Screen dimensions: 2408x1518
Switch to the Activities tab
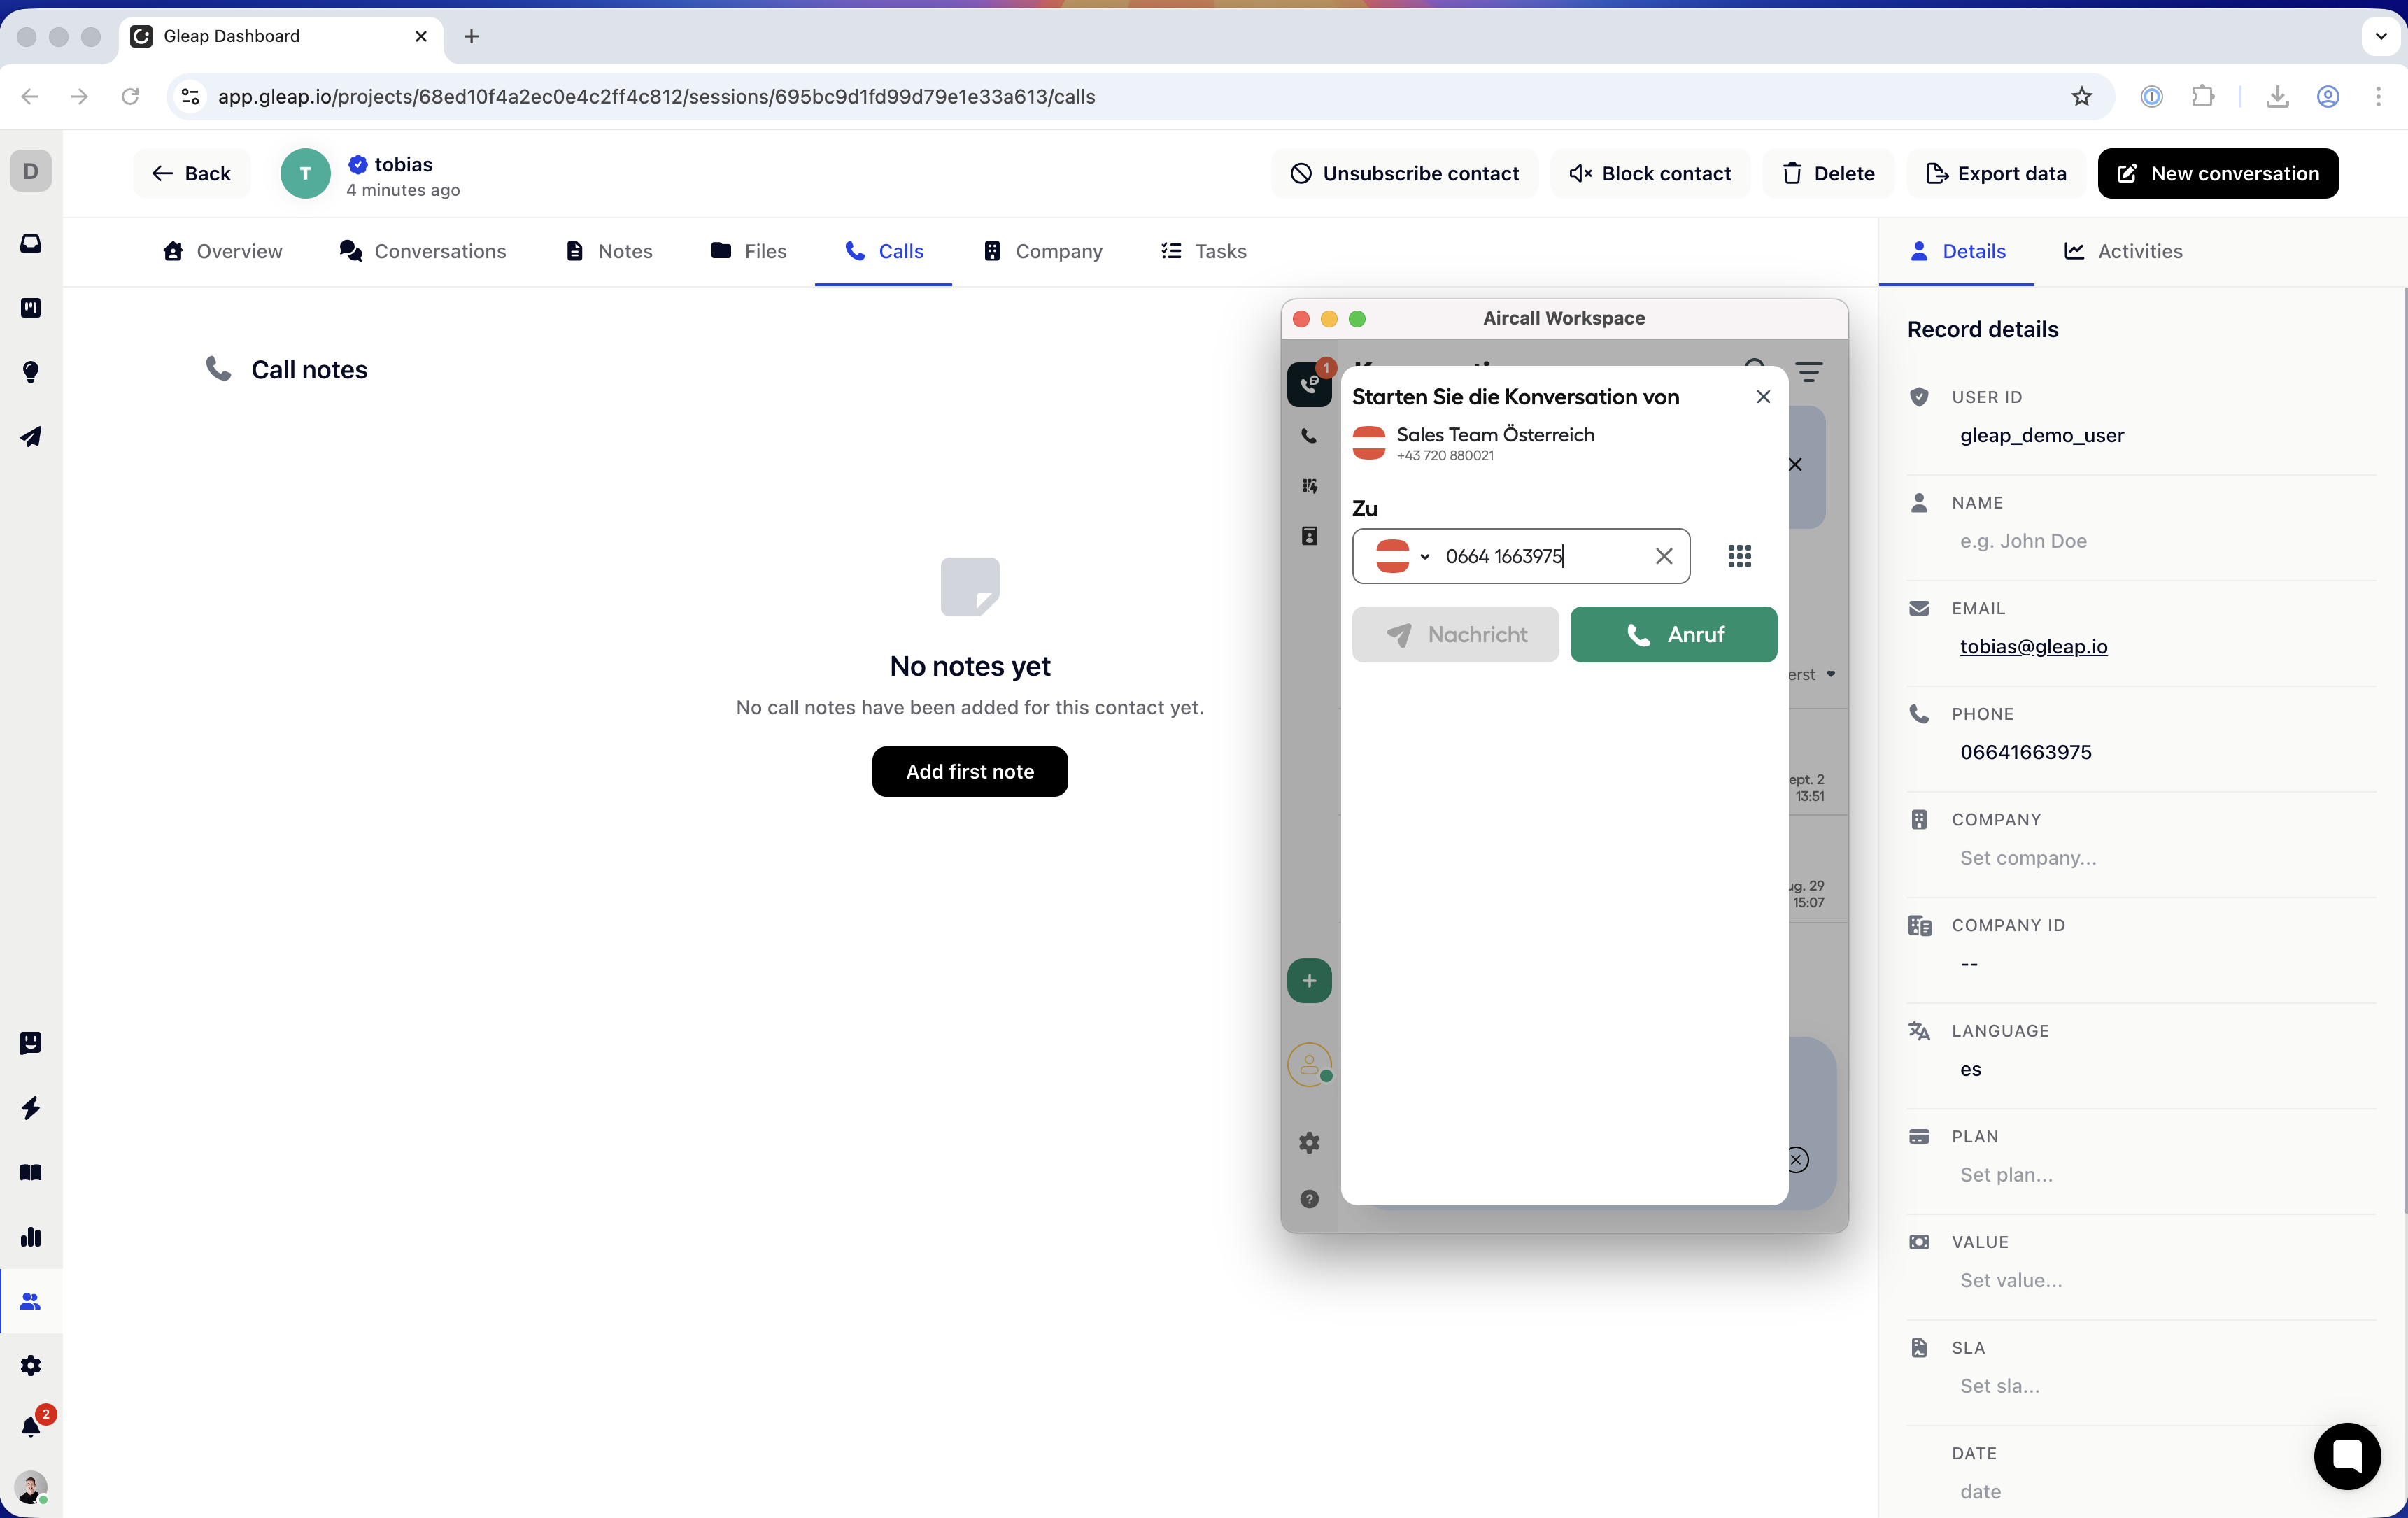(2123, 251)
